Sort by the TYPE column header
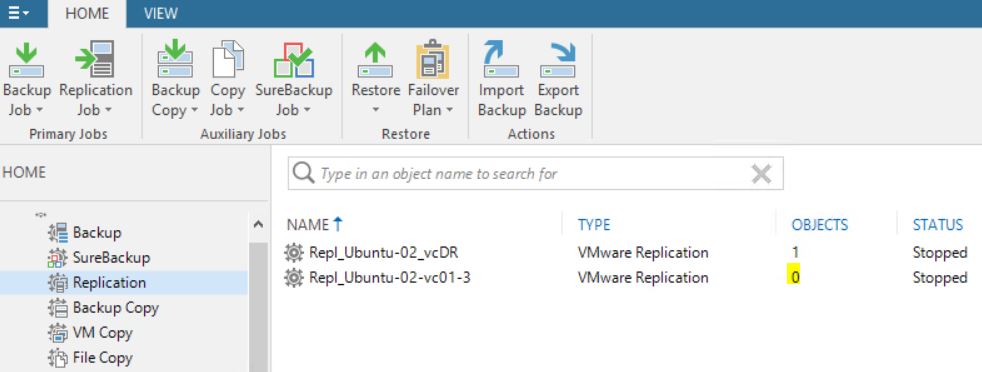Screen dimensions: 982x372 (594, 224)
